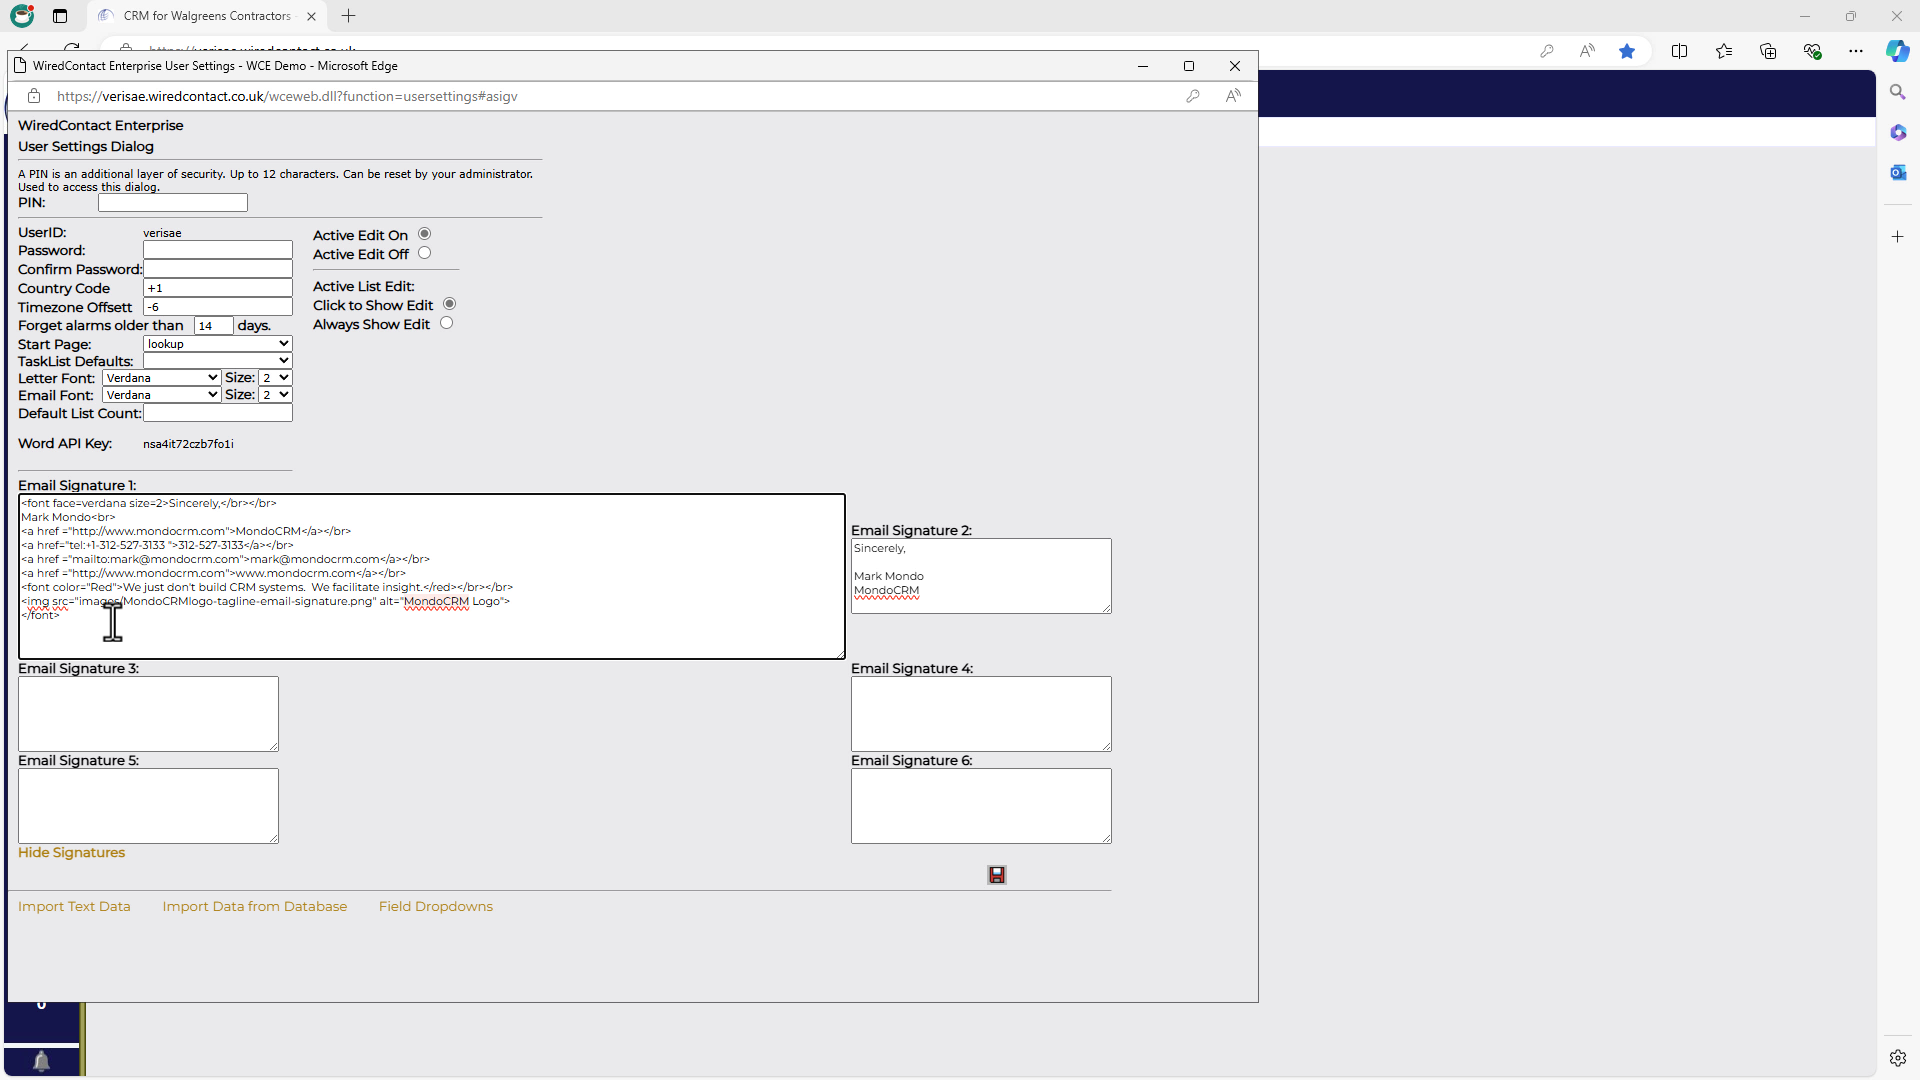Open the Start Page dropdown

pyautogui.click(x=217, y=344)
